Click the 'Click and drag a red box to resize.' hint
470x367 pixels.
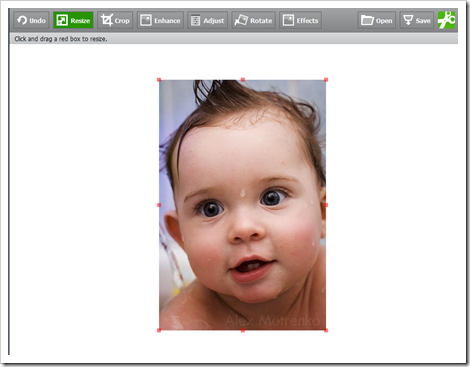point(61,39)
